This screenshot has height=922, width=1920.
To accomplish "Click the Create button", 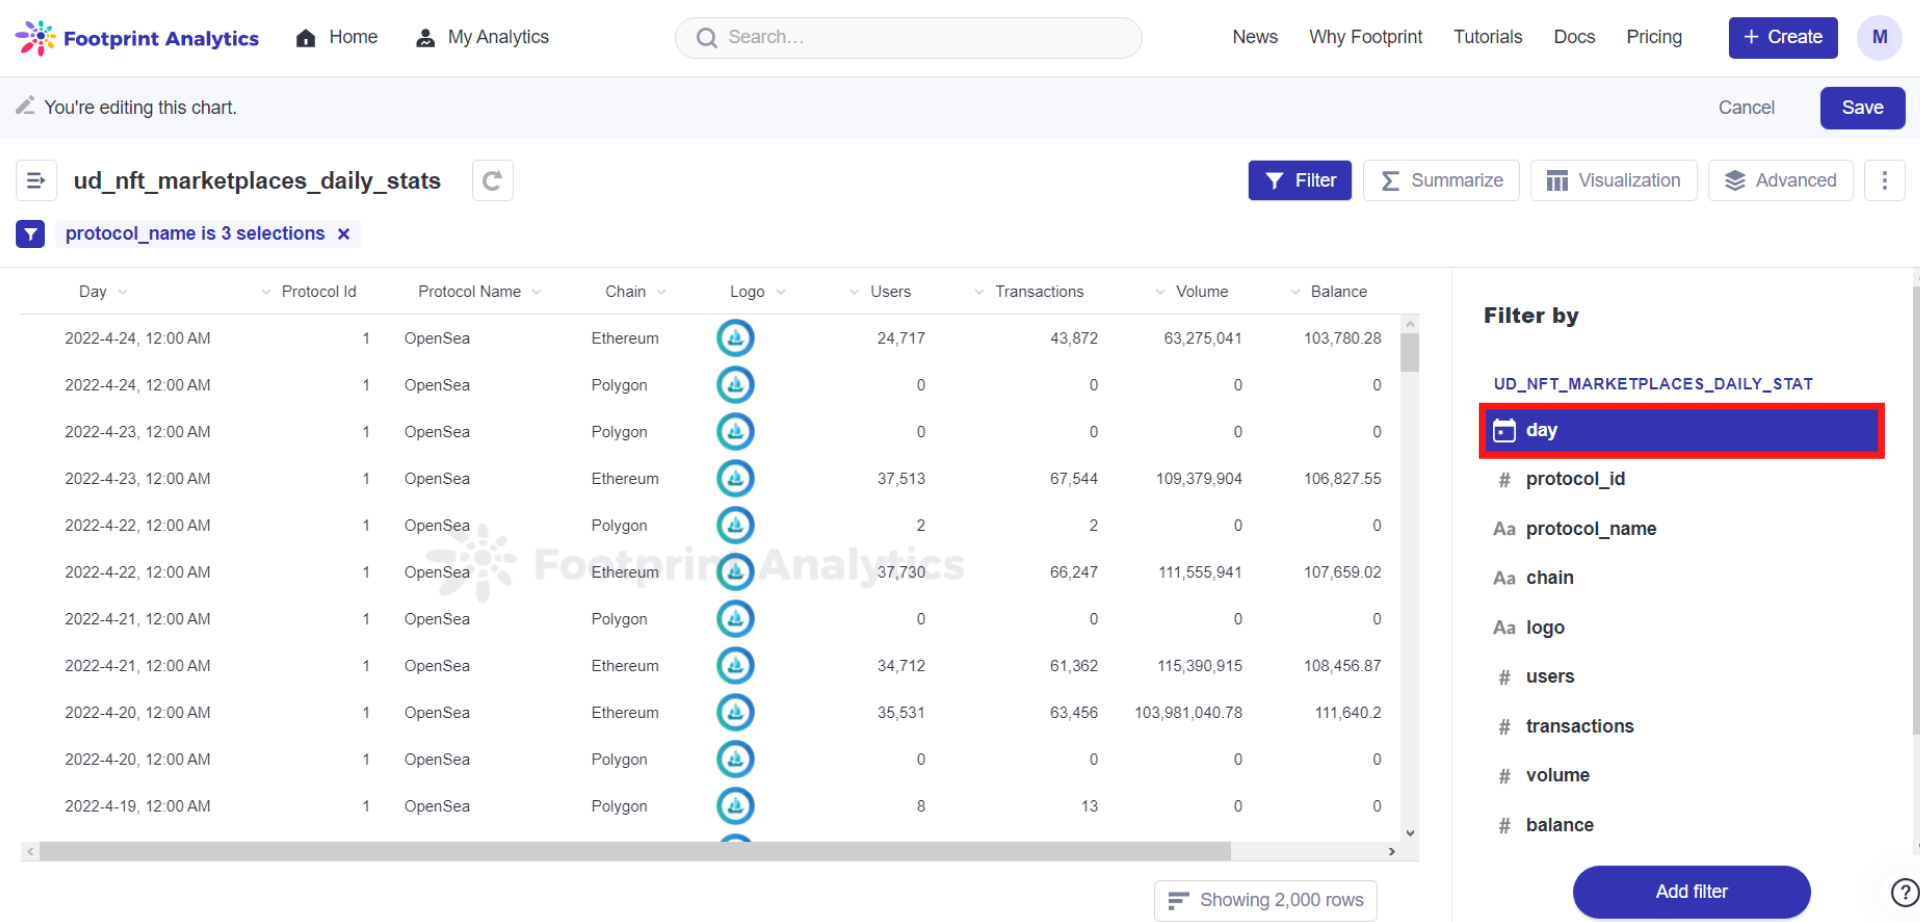I will (1783, 37).
